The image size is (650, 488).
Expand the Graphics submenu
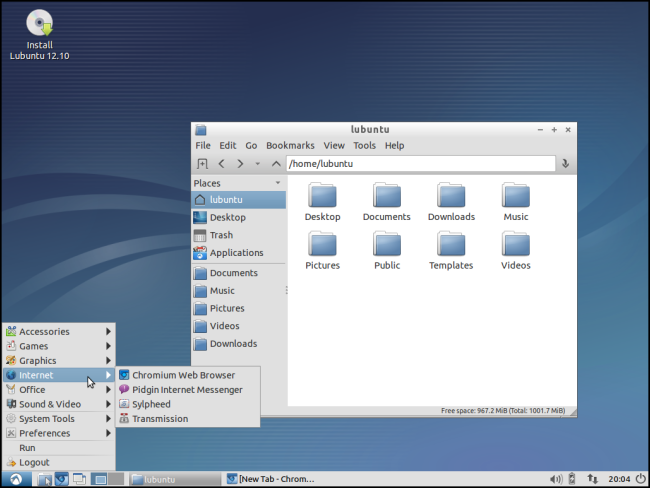tap(59, 361)
